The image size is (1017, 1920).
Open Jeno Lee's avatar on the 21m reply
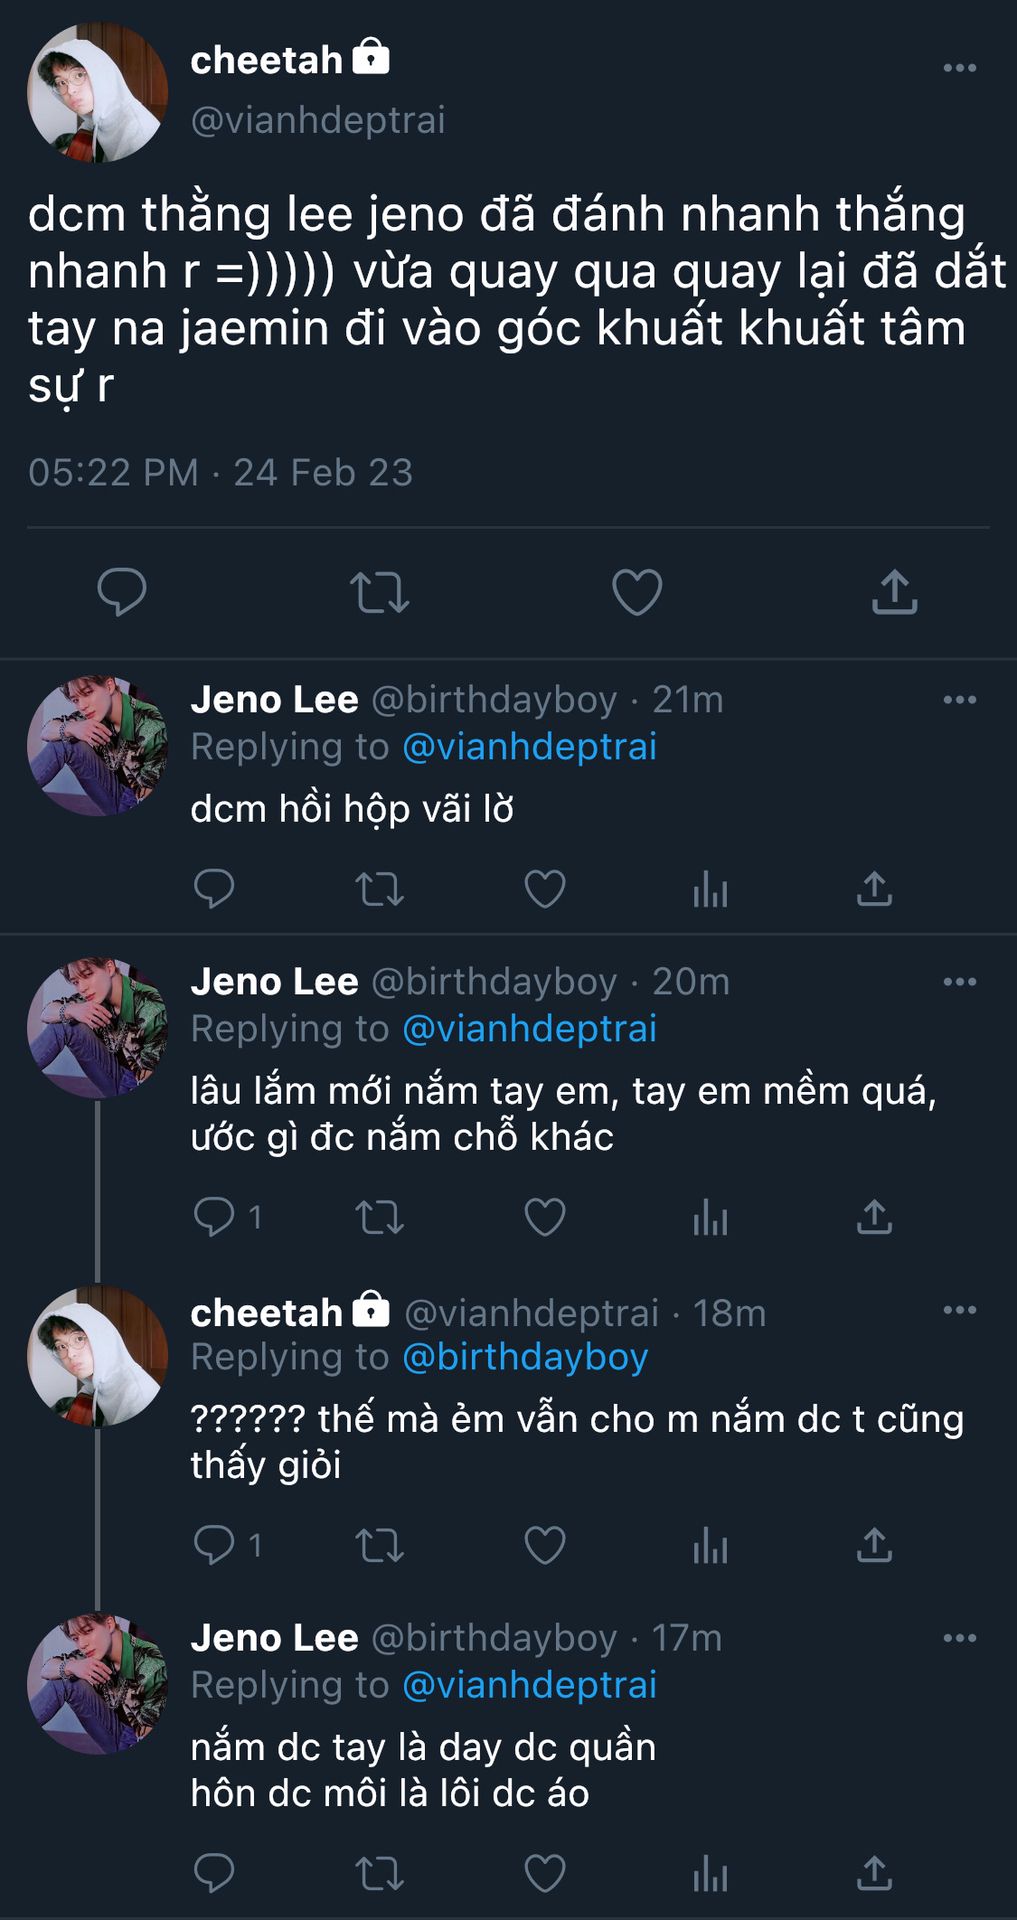click(97, 745)
